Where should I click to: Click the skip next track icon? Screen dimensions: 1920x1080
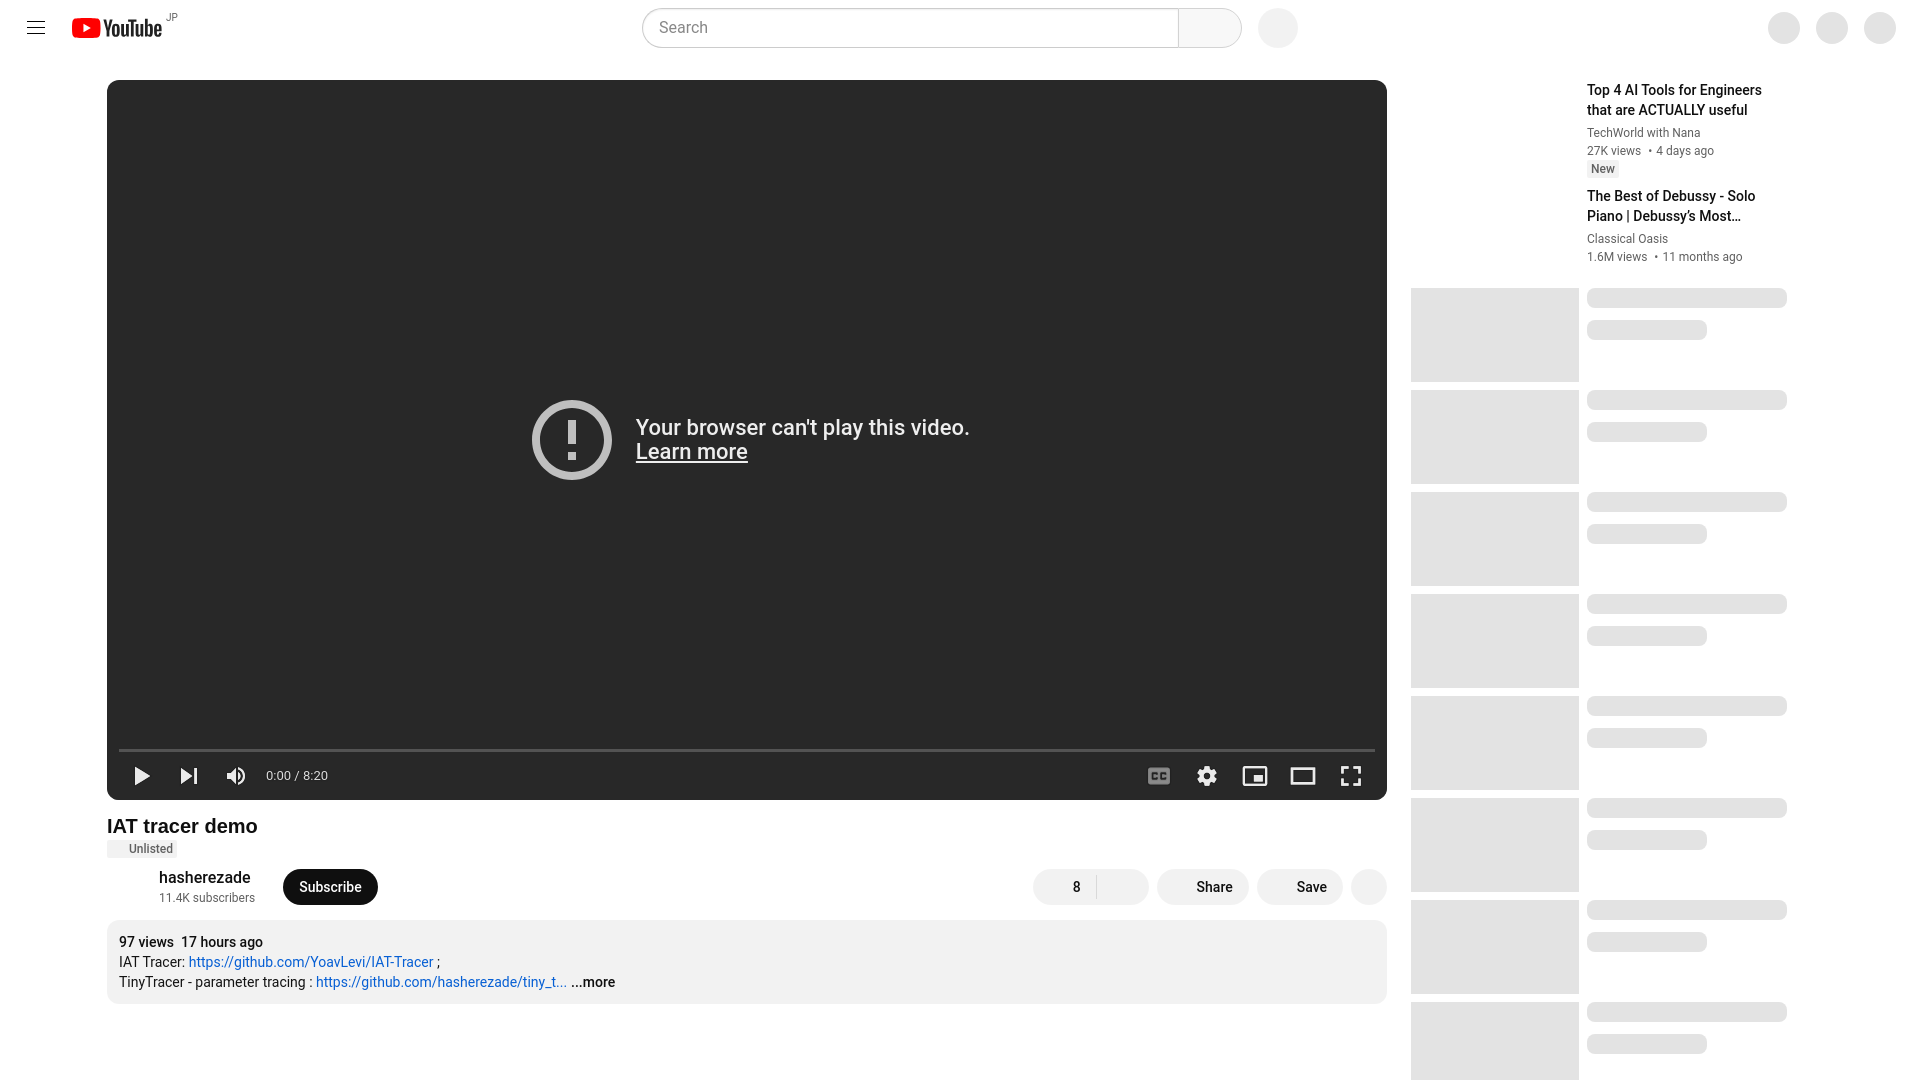pyautogui.click(x=189, y=775)
